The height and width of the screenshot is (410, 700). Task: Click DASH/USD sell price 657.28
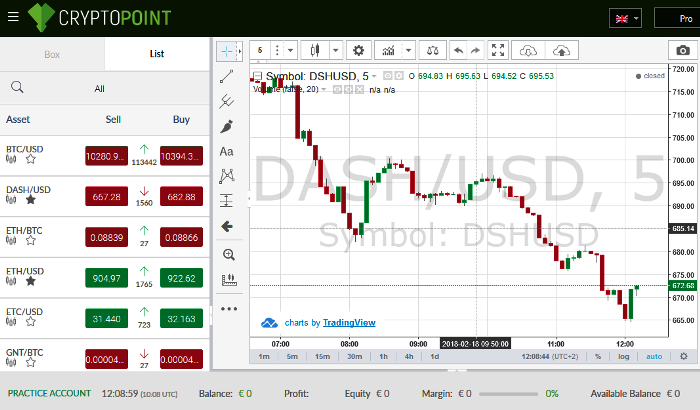tap(106, 197)
